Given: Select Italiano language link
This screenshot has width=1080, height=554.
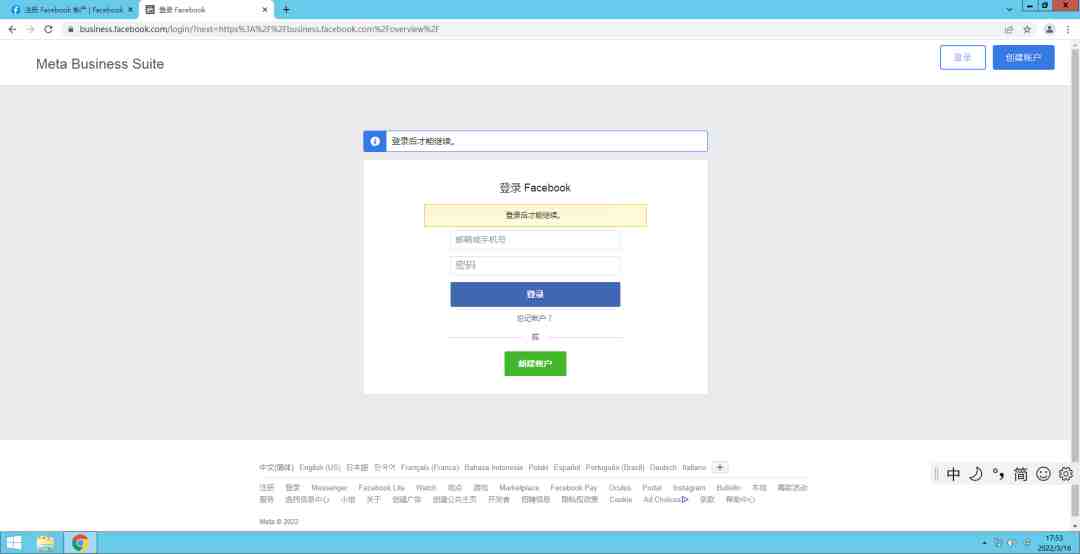Looking at the screenshot, I should [694, 467].
